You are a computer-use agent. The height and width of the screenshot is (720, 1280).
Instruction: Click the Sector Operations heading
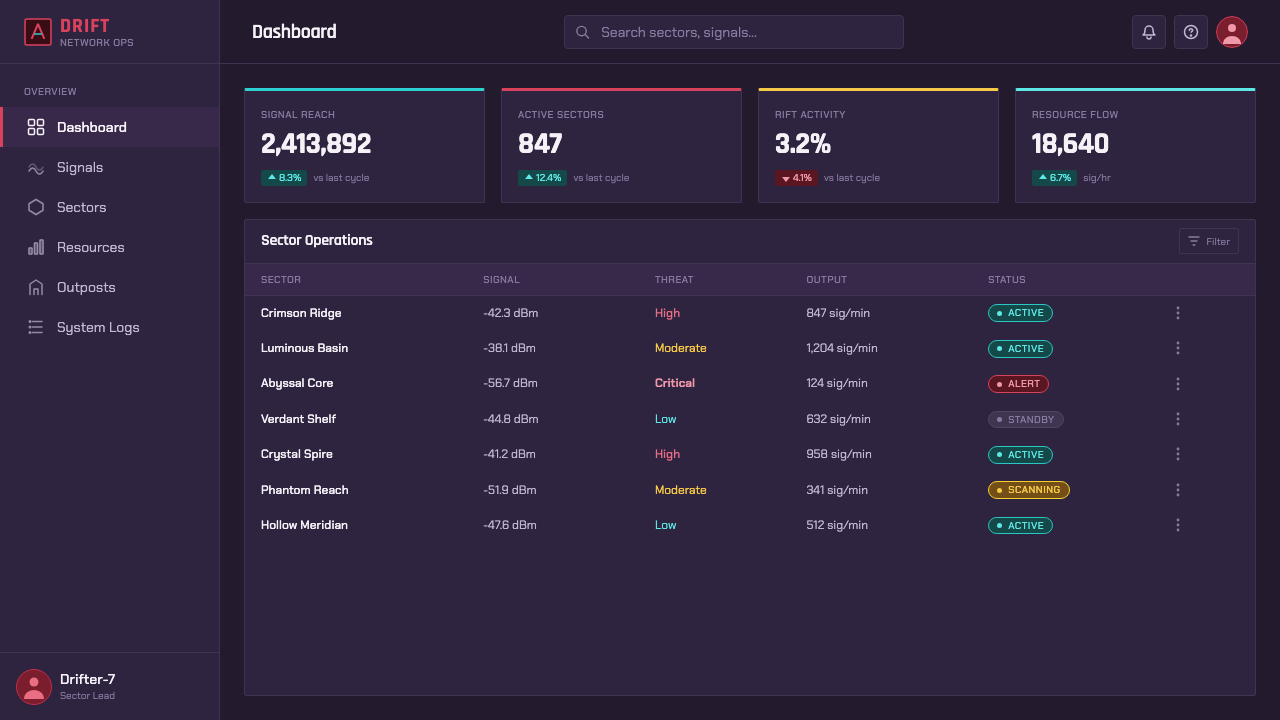(x=317, y=240)
